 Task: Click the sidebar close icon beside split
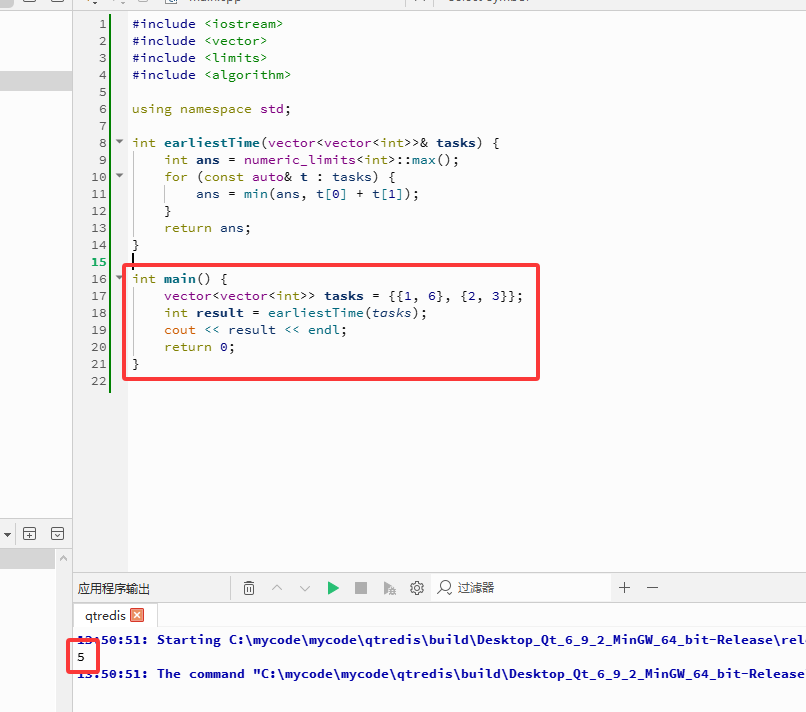point(58,534)
